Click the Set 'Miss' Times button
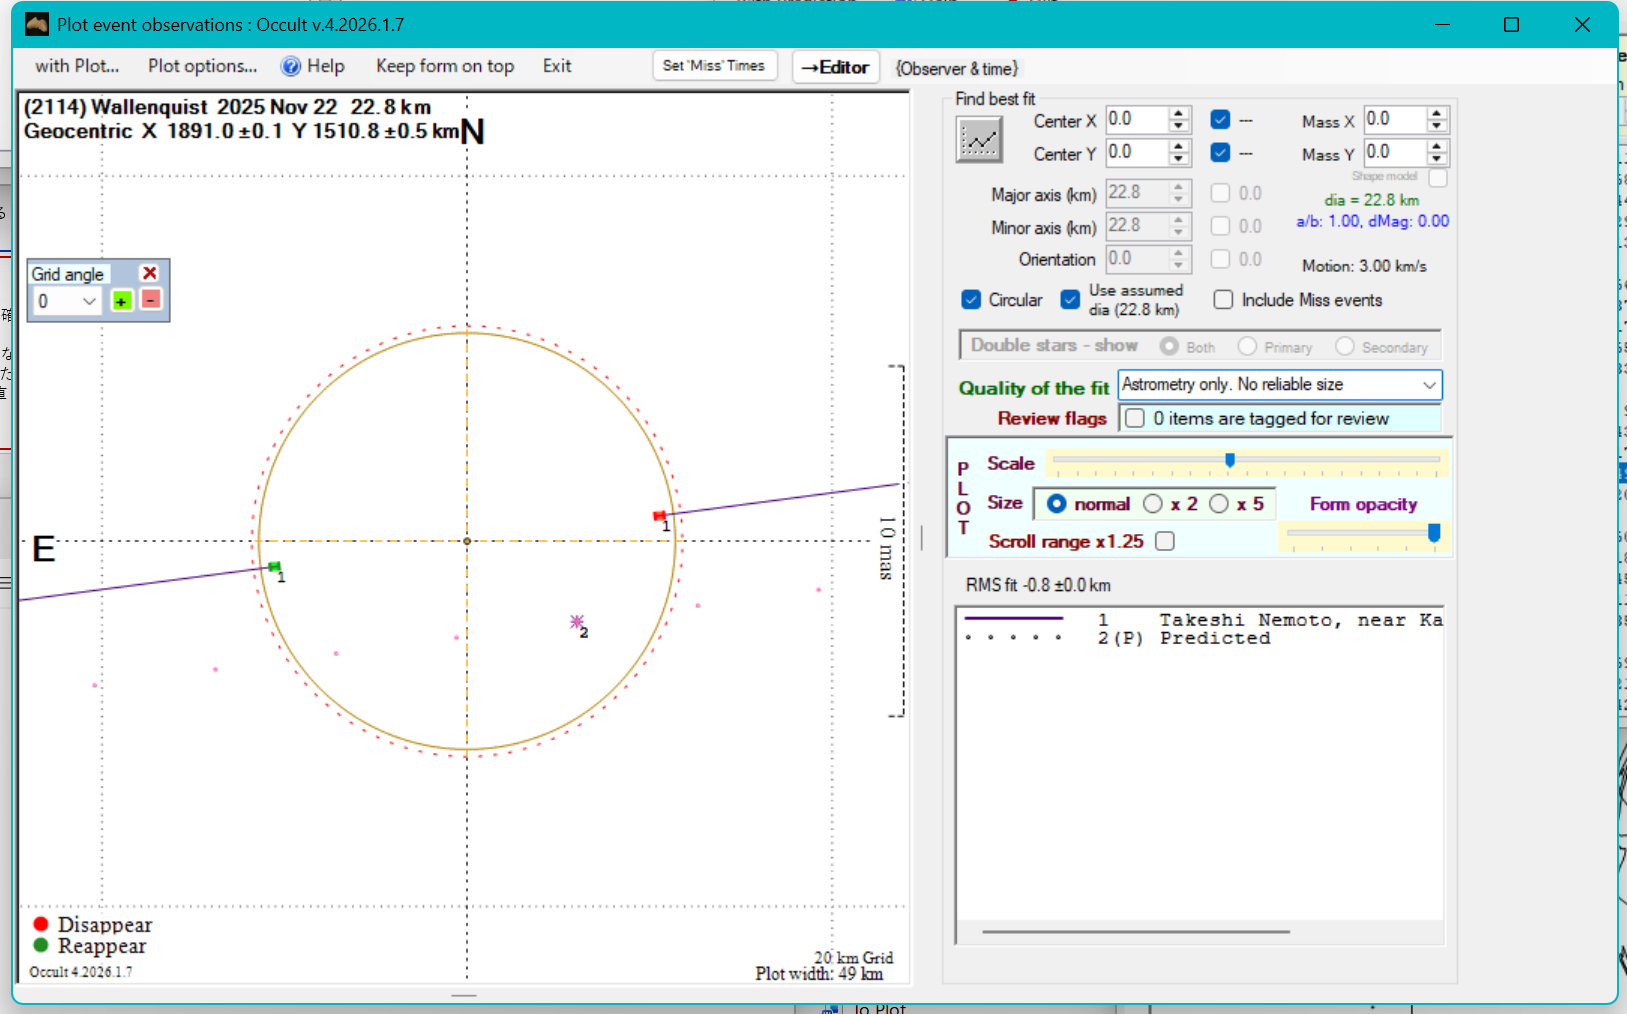The width and height of the screenshot is (1627, 1014). pyautogui.click(x=713, y=66)
